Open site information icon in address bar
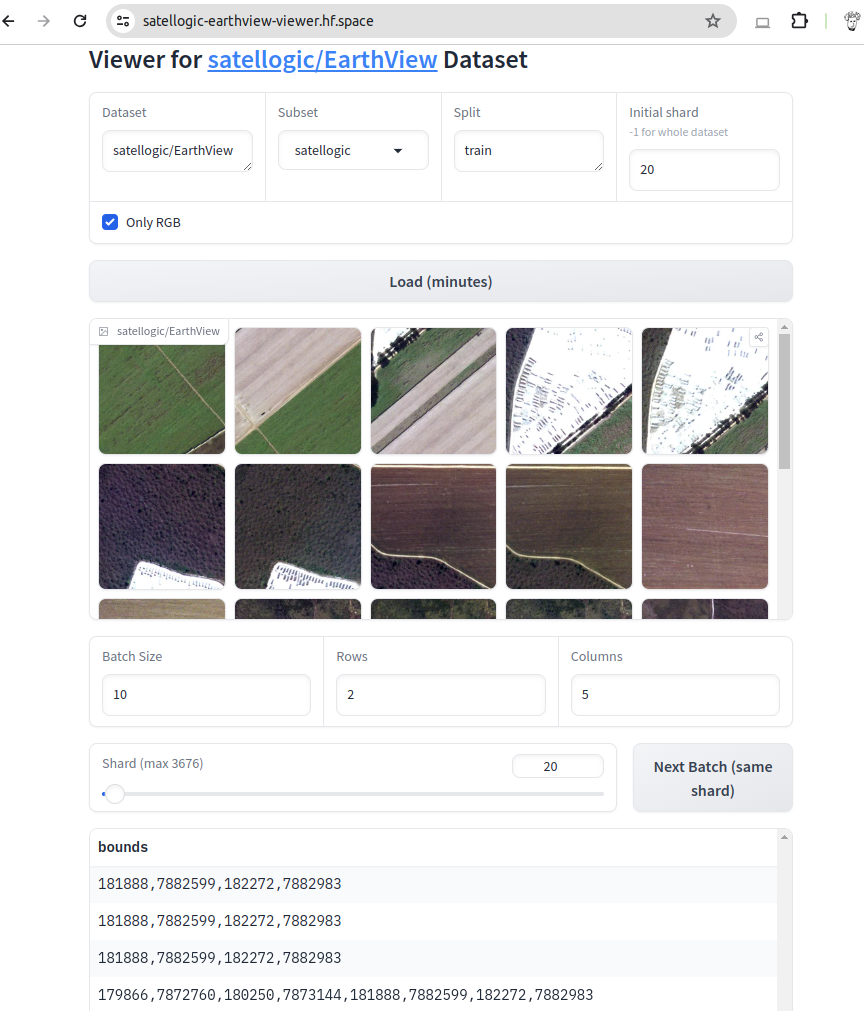The height and width of the screenshot is (1011, 864). point(123,21)
